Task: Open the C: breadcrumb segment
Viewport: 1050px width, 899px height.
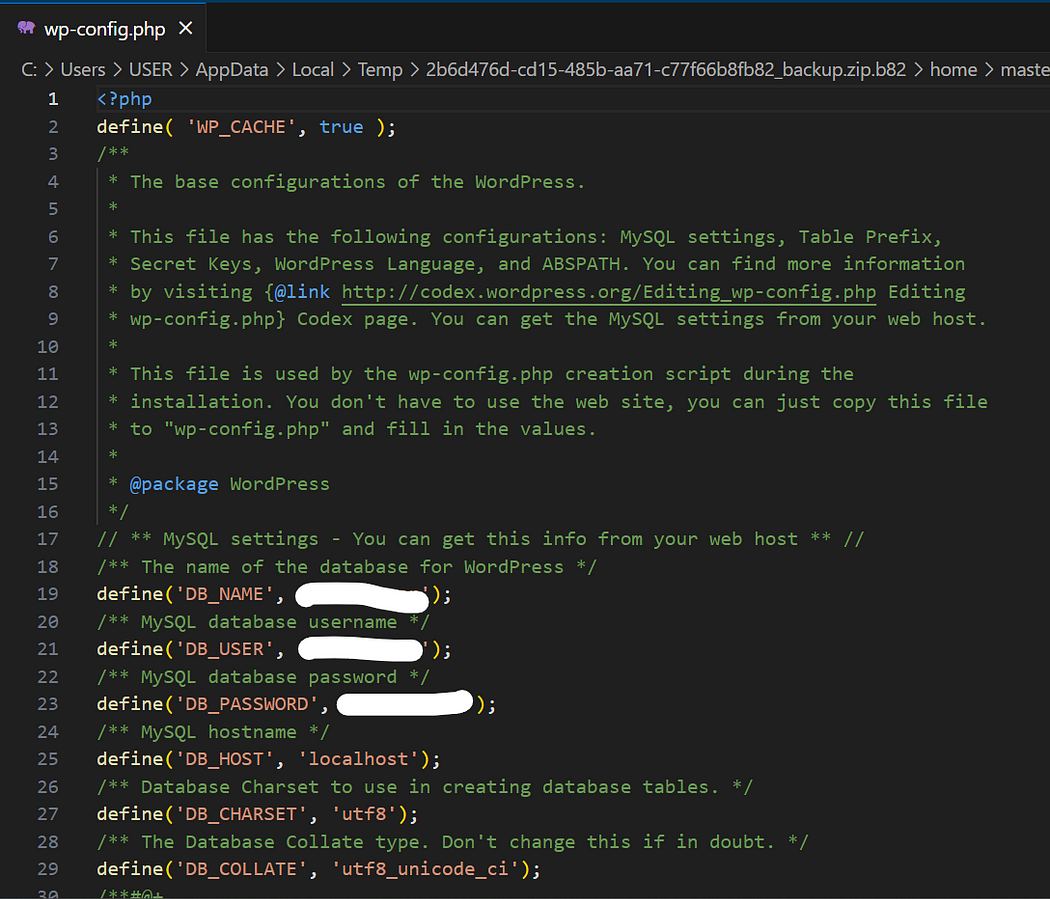Action: coord(29,70)
